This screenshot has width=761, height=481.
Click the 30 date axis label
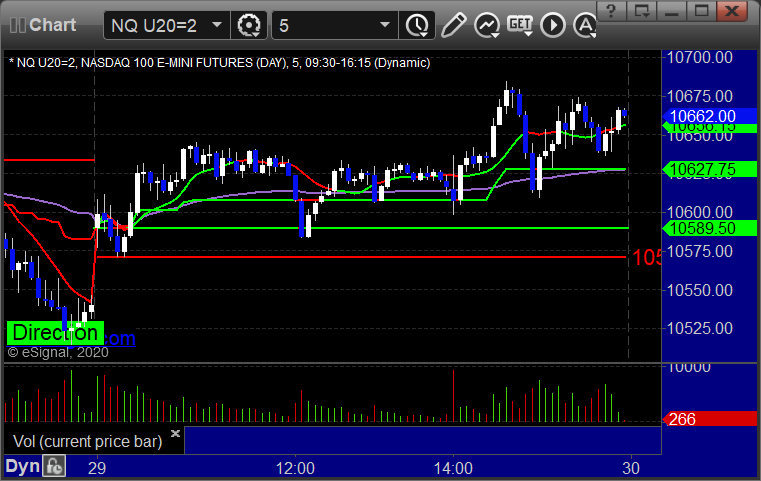point(631,468)
